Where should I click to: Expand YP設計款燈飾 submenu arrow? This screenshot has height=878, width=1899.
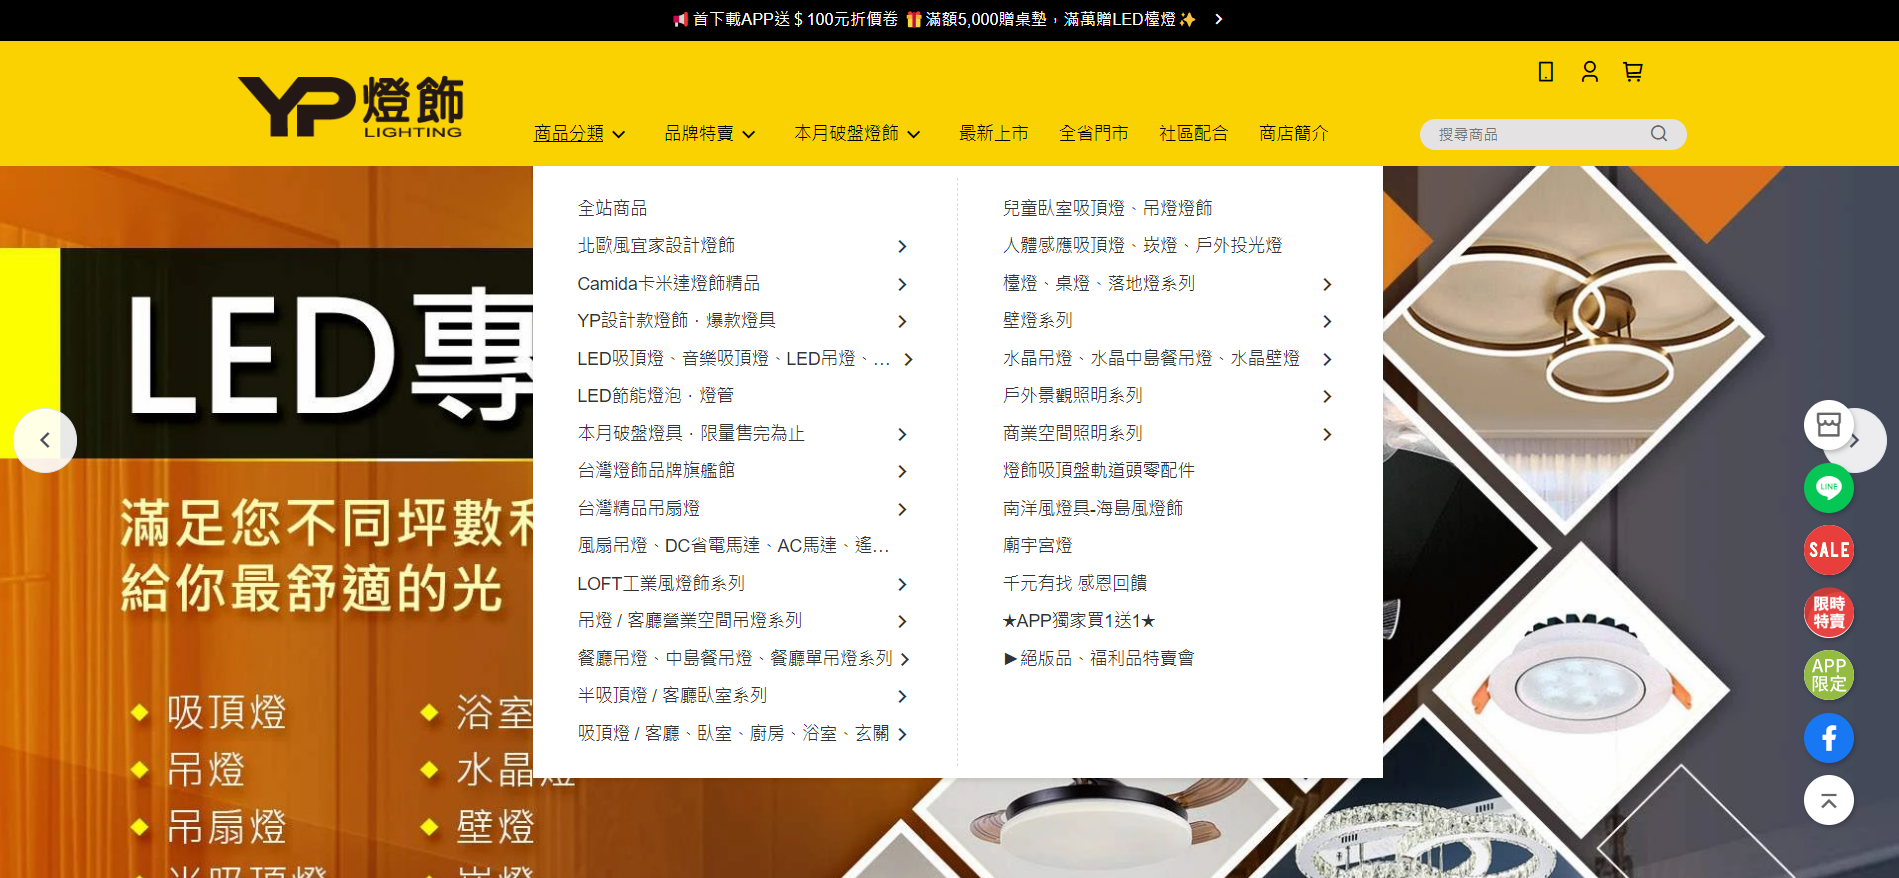902,321
